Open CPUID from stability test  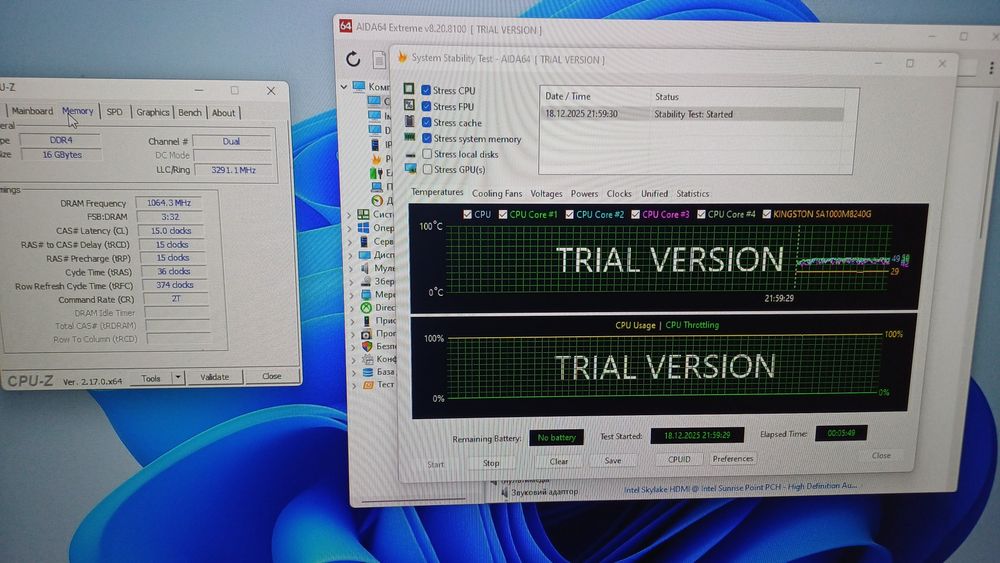pyautogui.click(x=679, y=459)
